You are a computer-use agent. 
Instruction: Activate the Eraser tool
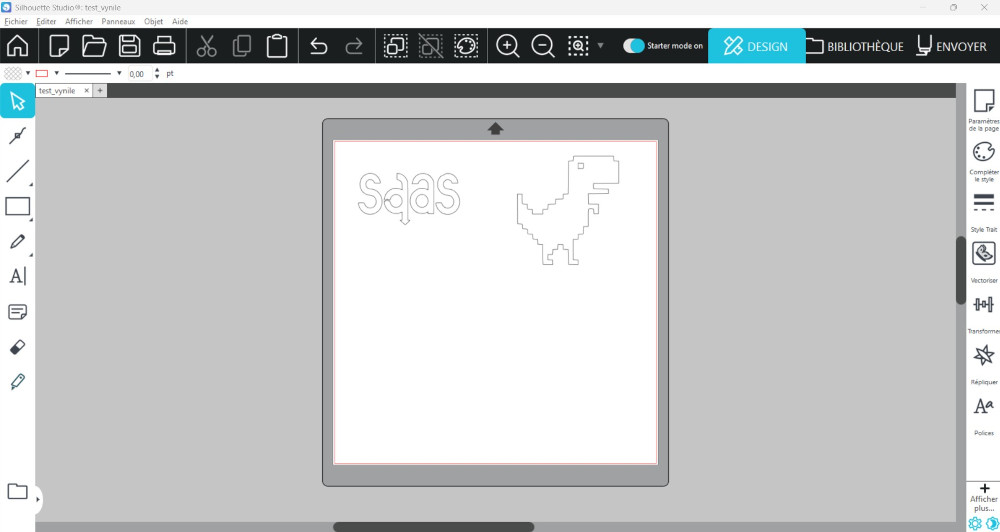pyautogui.click(x=17, y=348)
